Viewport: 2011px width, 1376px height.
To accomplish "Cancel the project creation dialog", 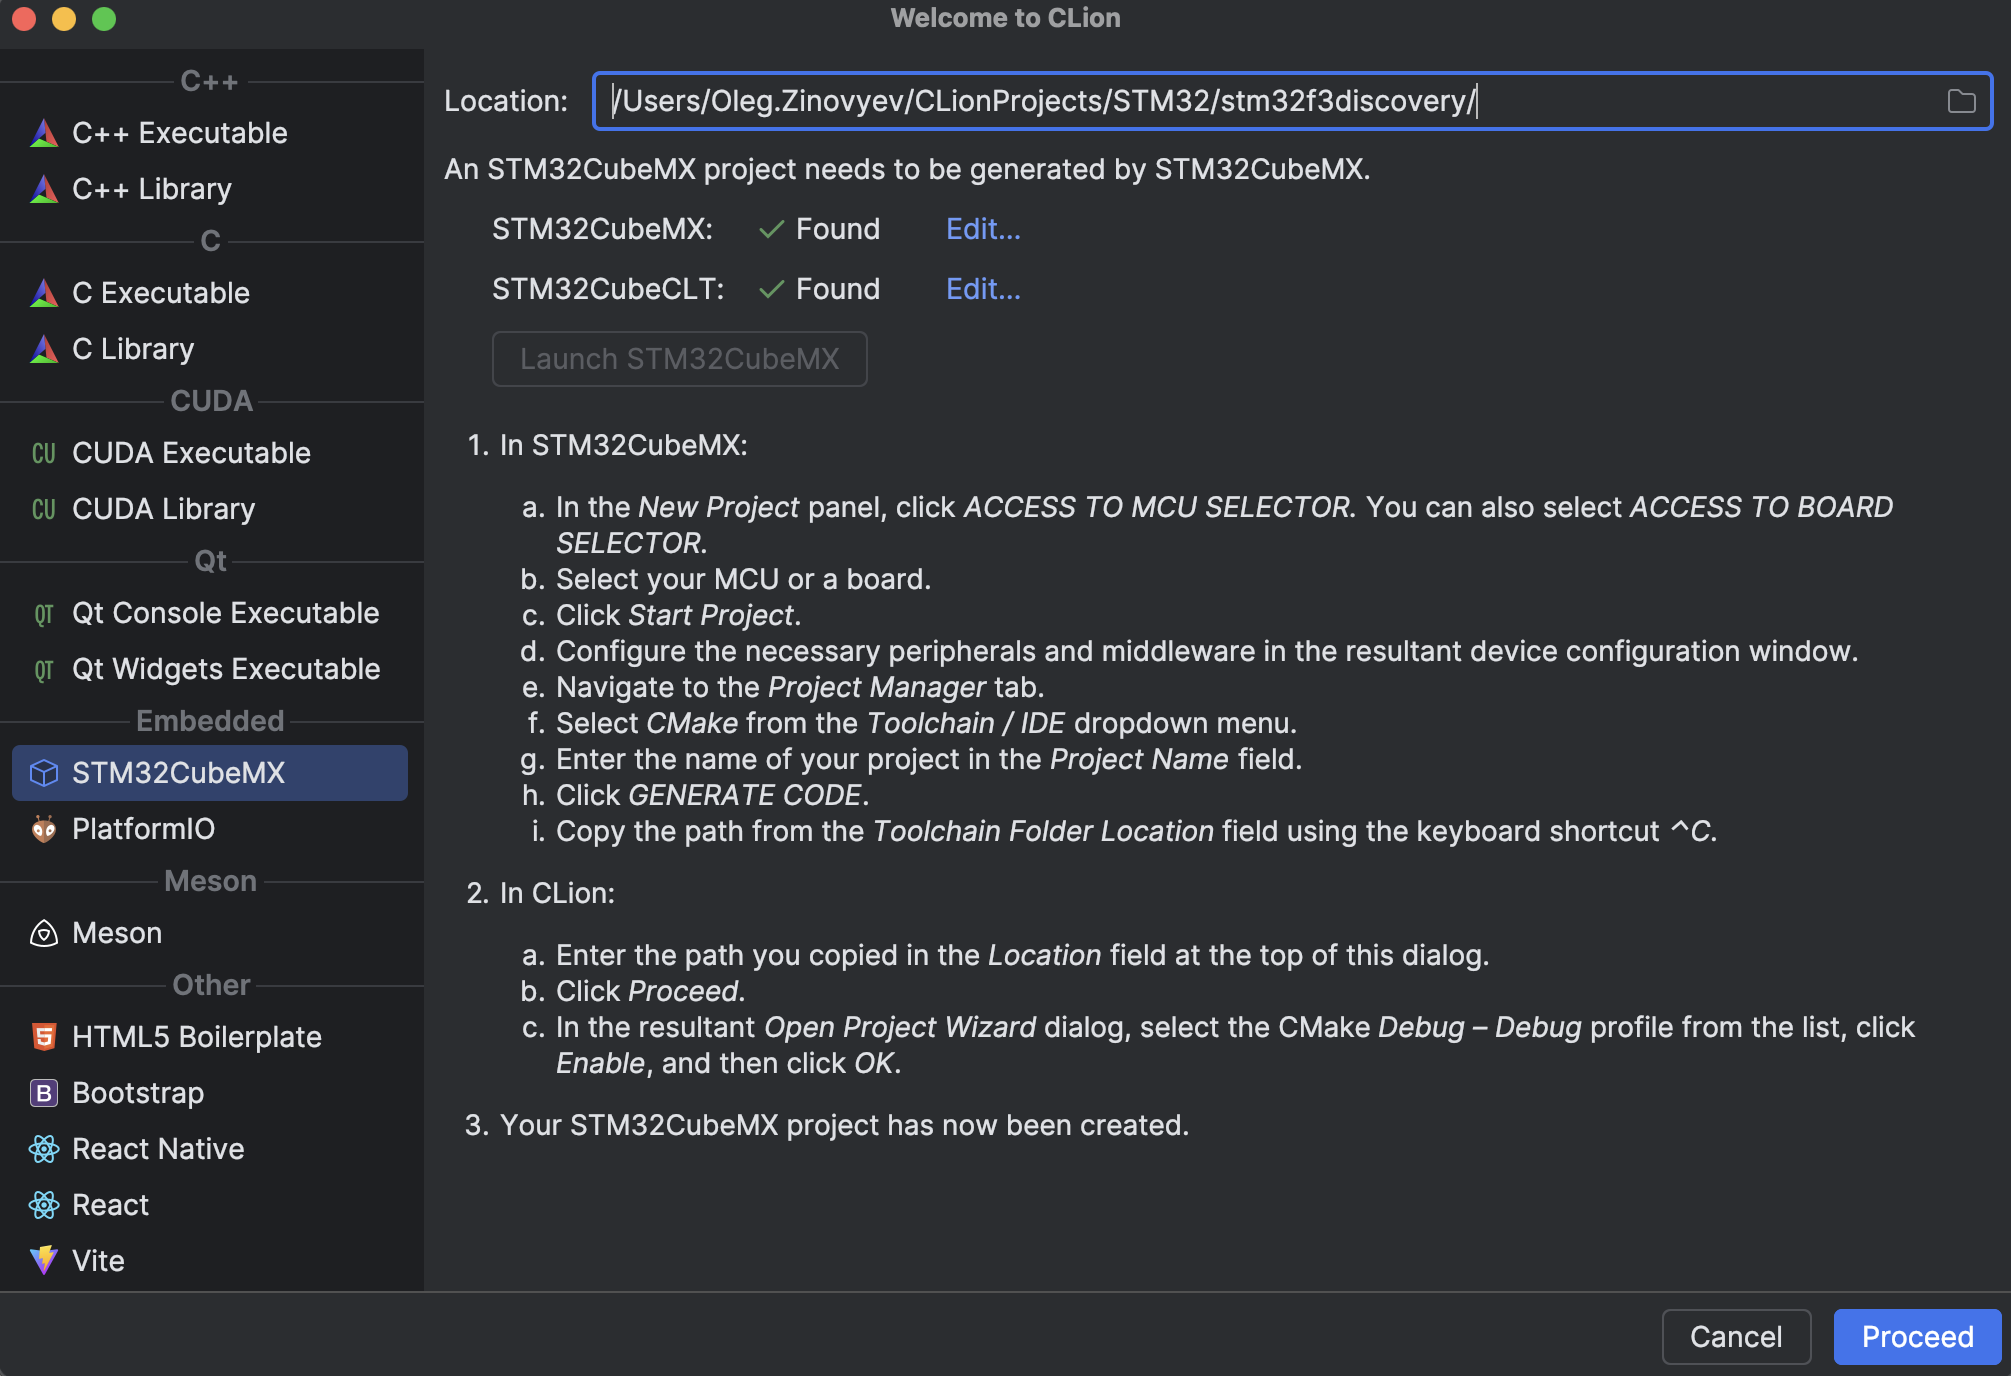I will click(x=1736, y=1336).
